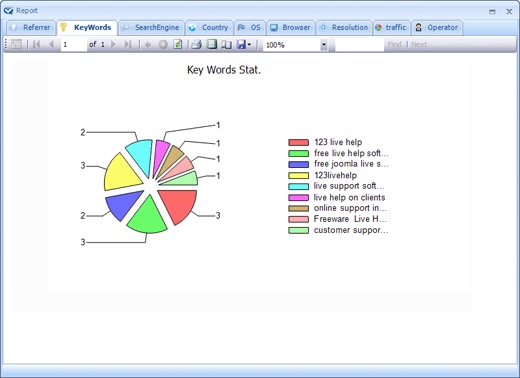Open the Browser tab
The height and width of the screenshot is (378, 520).
(290, 28)
